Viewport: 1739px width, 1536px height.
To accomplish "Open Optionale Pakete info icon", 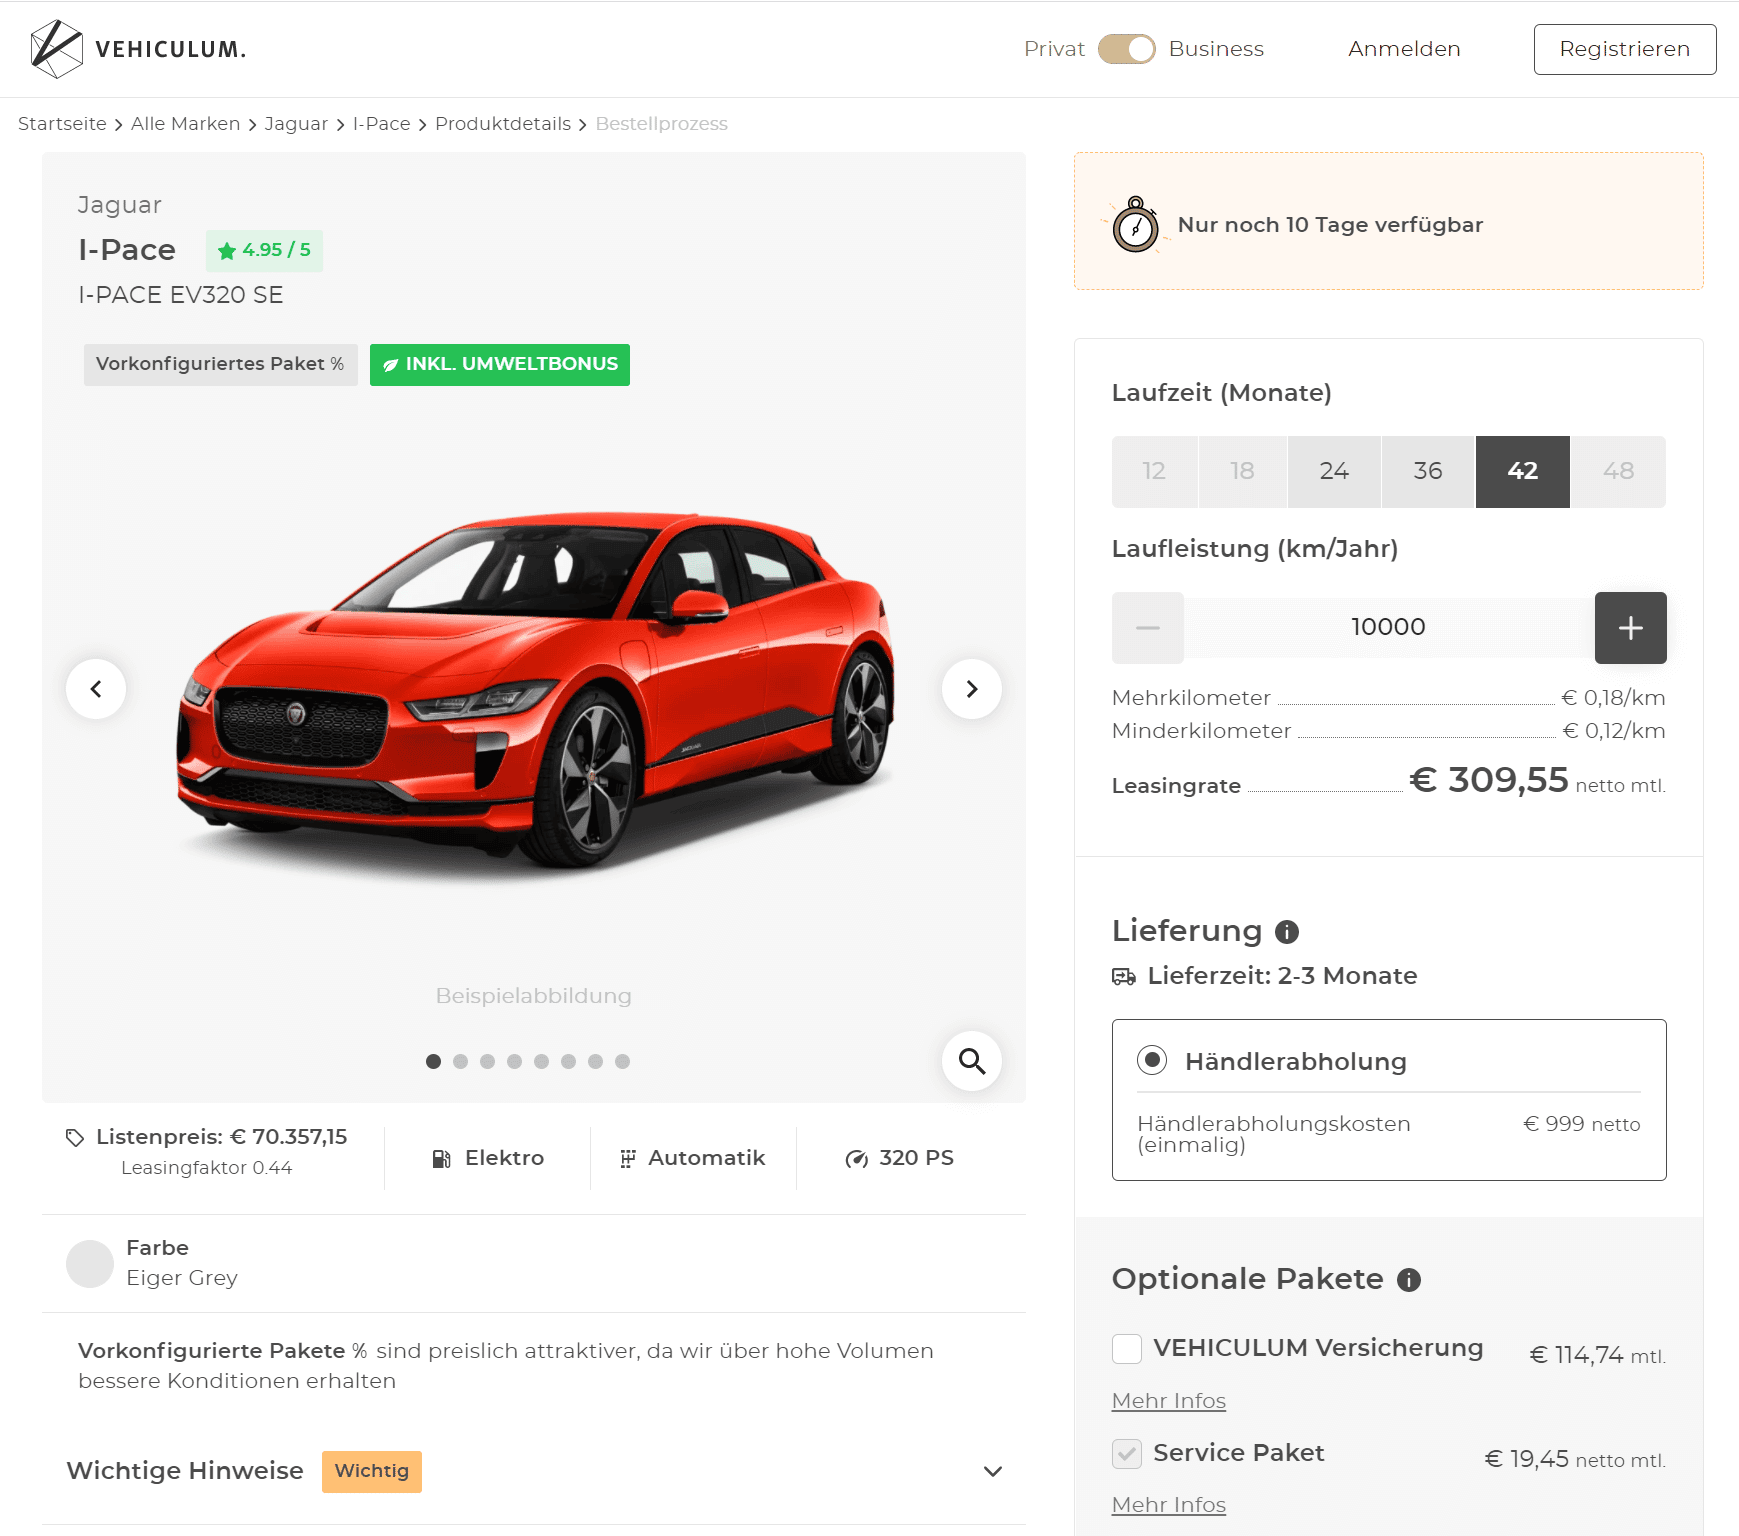I will pyautogui.click(x=1409, y=1280).
